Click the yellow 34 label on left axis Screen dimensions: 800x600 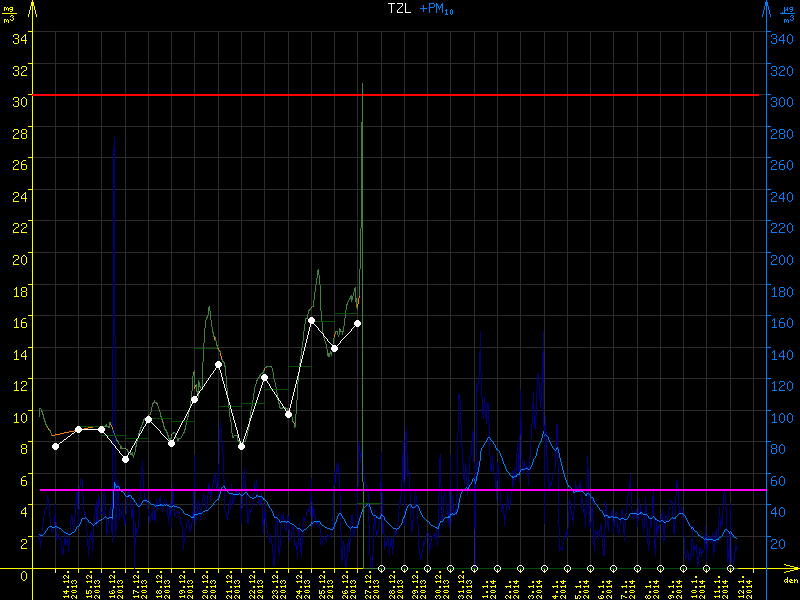[x=20, y=38]
